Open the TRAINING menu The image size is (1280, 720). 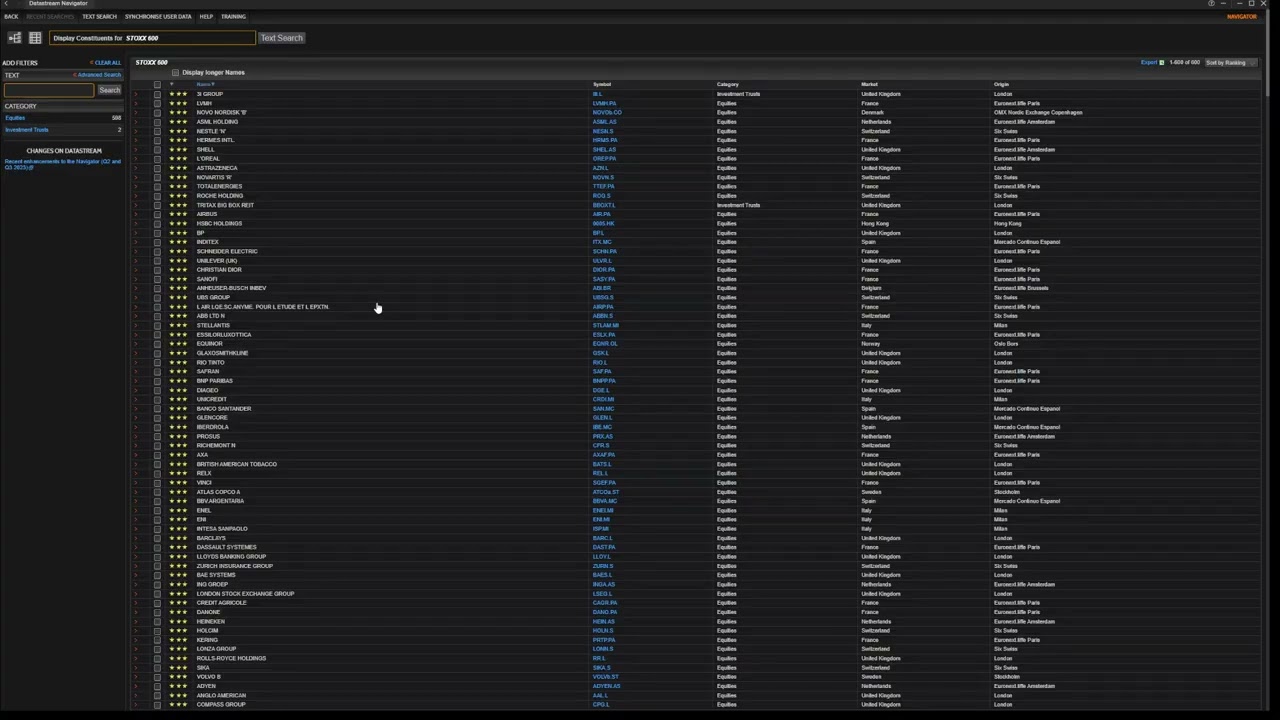(233, 17)
